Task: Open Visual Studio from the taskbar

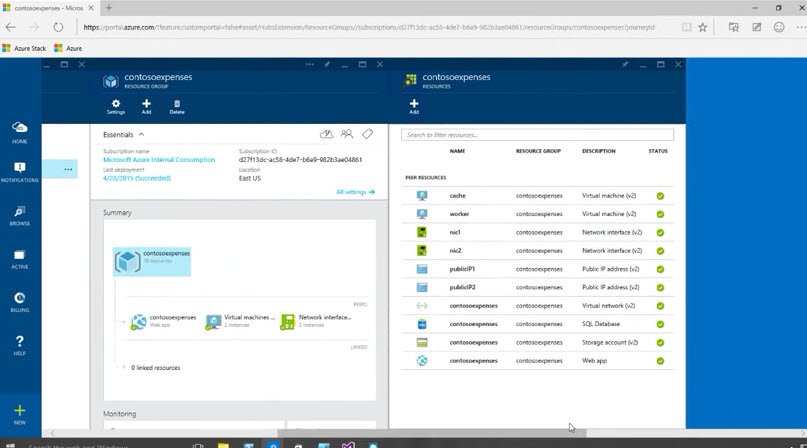Action: (x=348, y=445)
